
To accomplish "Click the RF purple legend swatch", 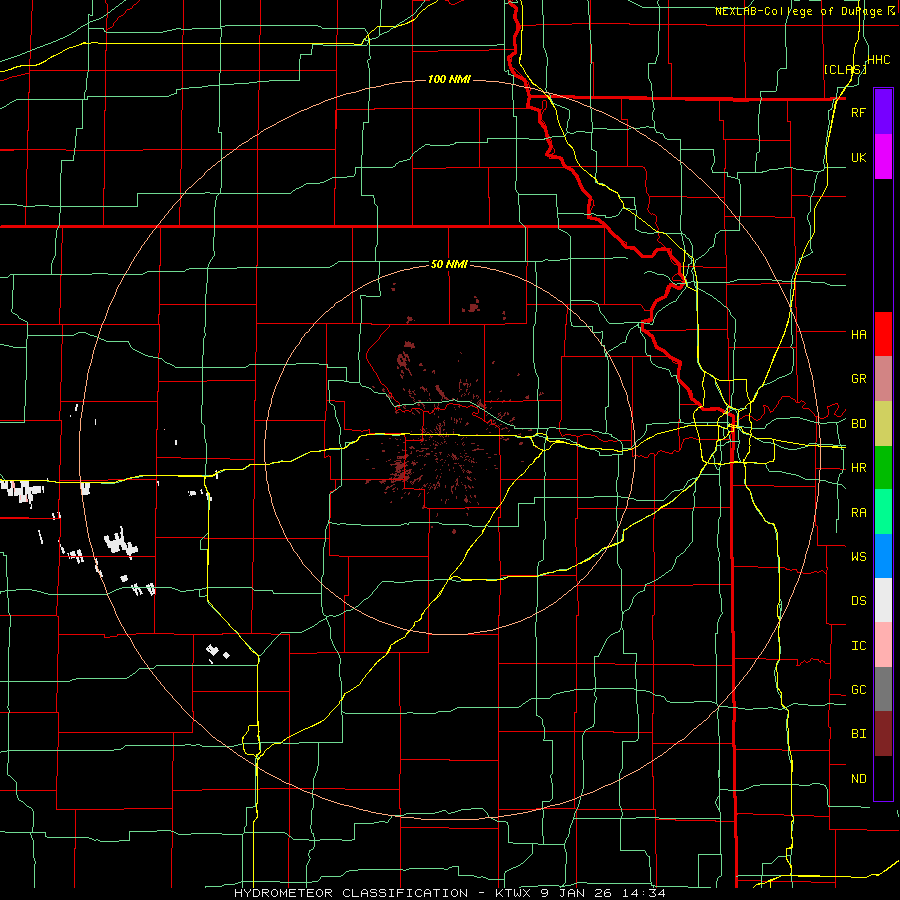I will [x=883, y=112].
